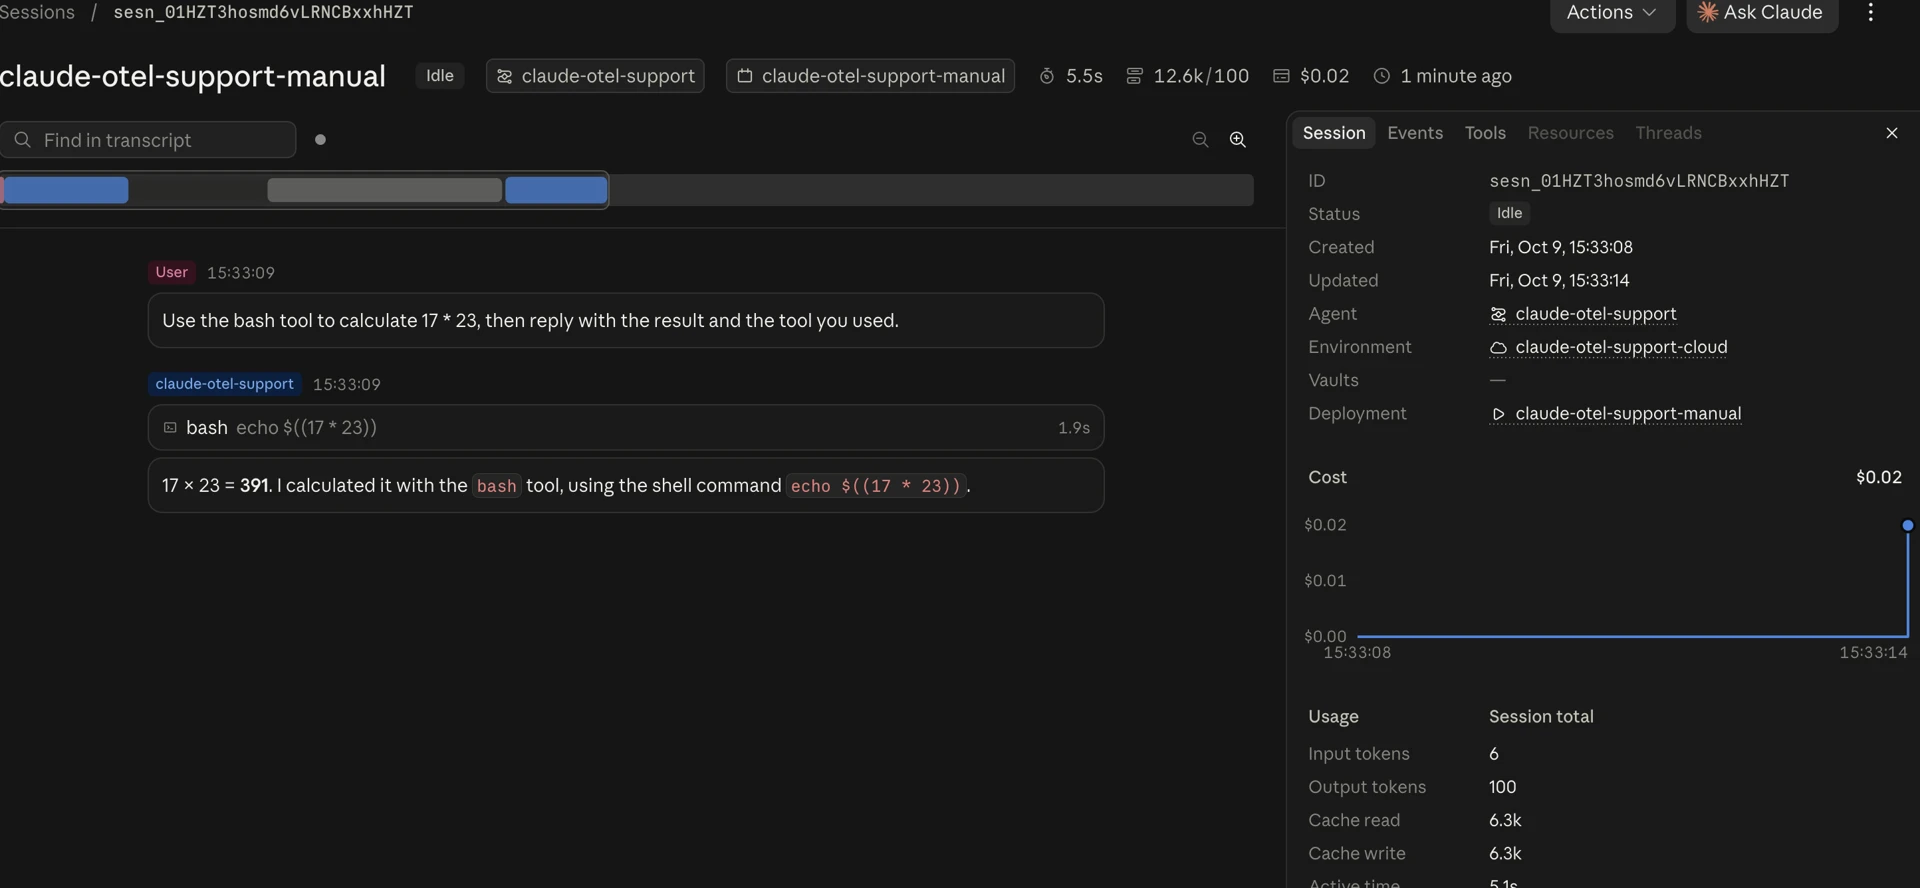
Task: Switch to the Resources tab
Action: pyautogui.click(x=1570, y=133)
